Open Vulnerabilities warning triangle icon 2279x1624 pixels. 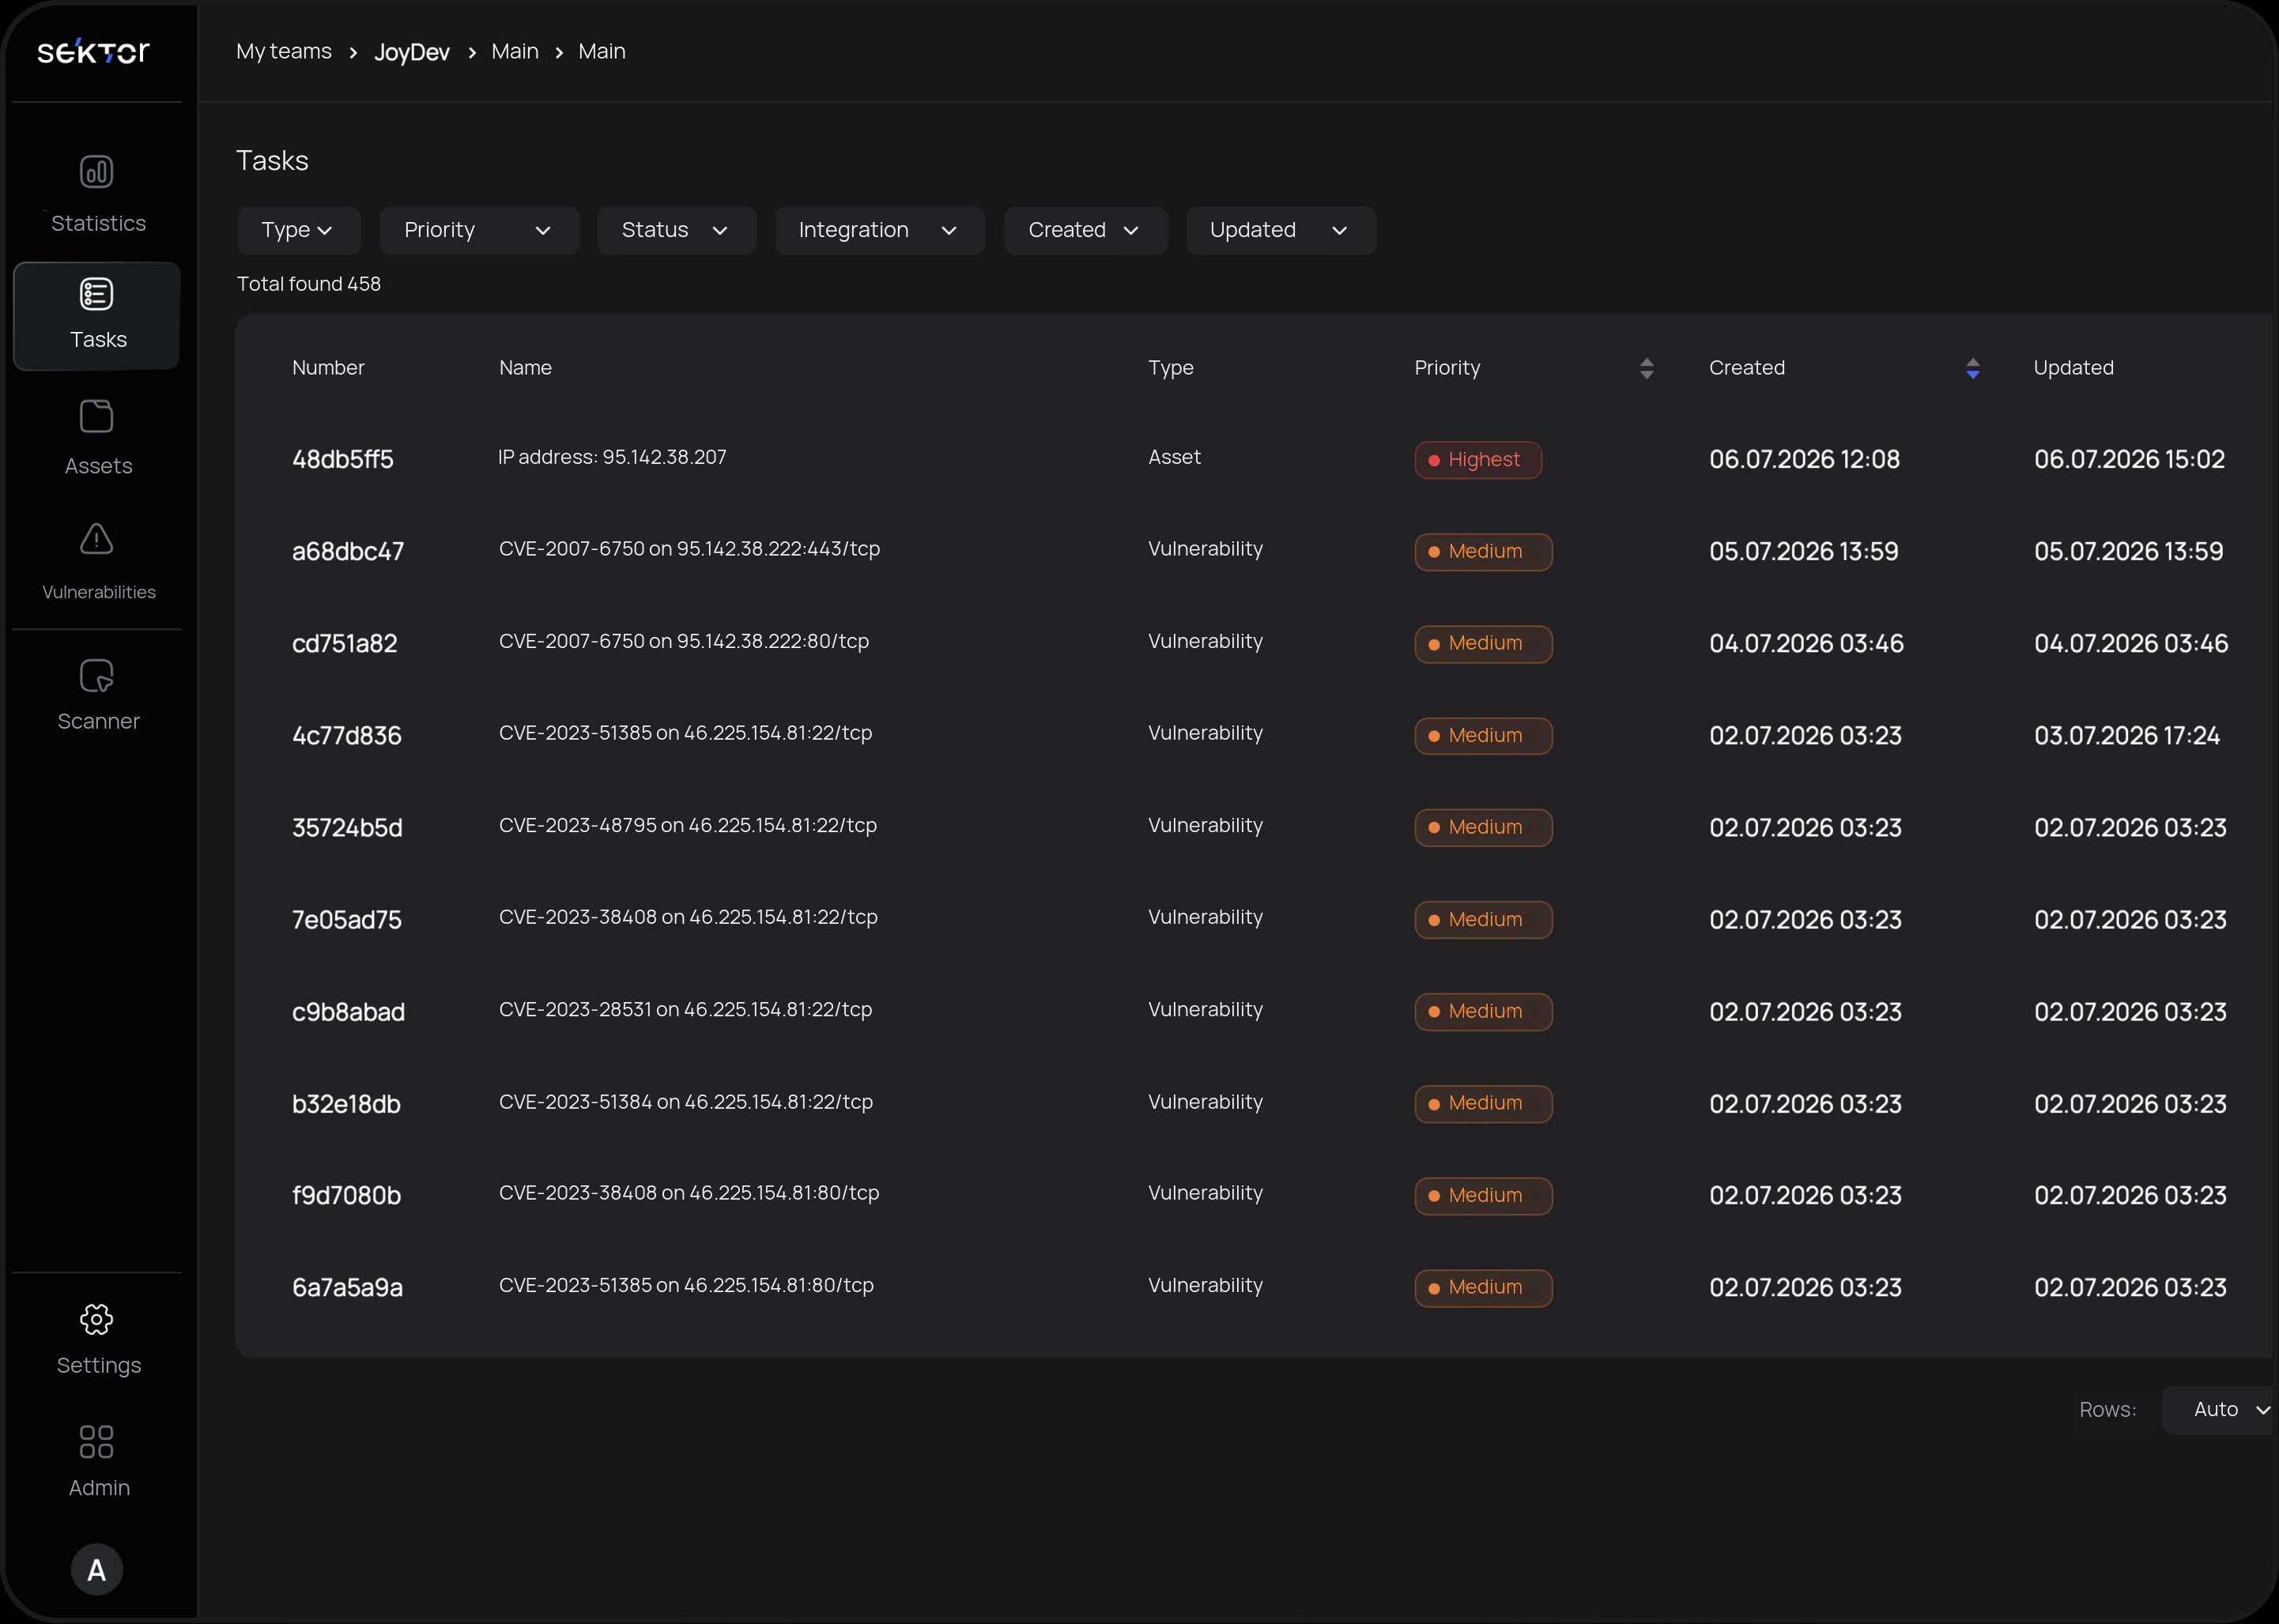[x=96, y=538]
